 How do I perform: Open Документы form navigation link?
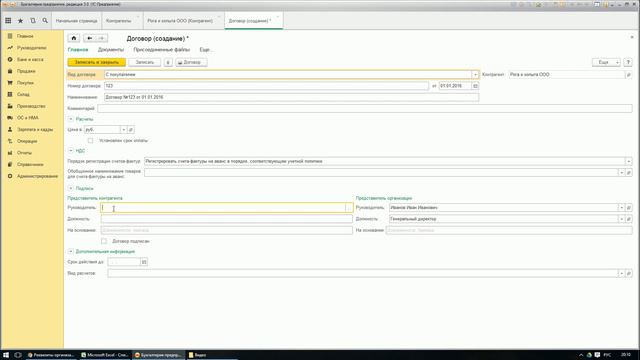click(x=111, y=50)
